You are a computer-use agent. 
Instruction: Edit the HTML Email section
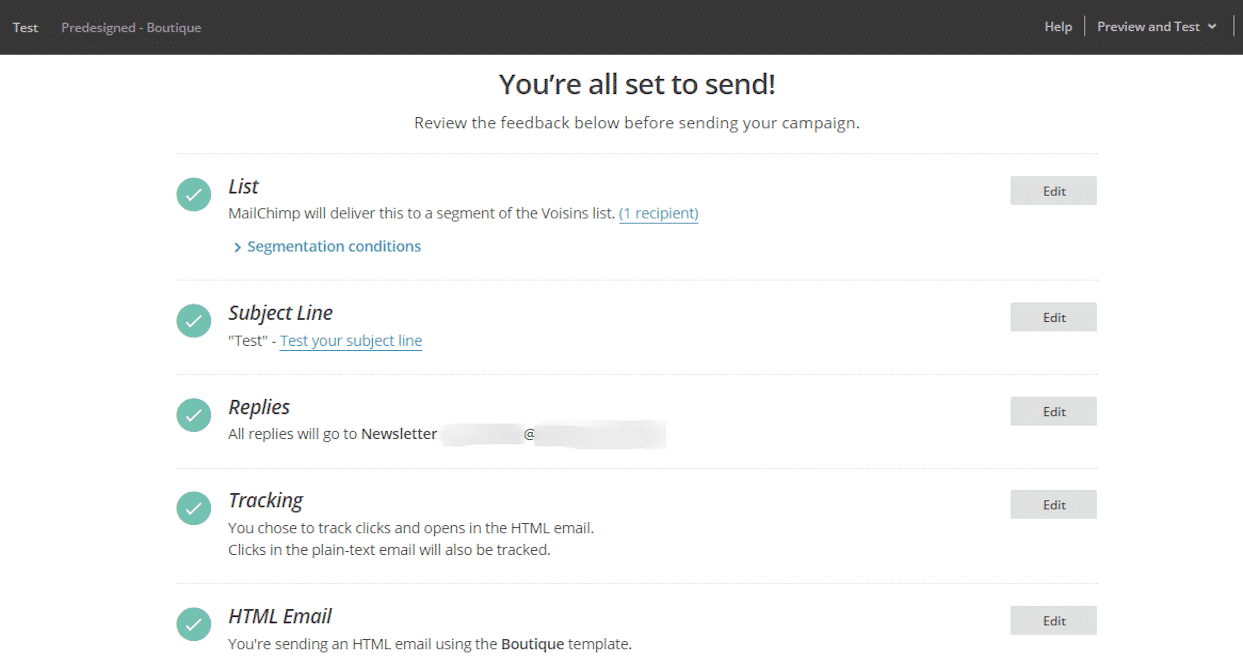click(x=1053, y=621)
